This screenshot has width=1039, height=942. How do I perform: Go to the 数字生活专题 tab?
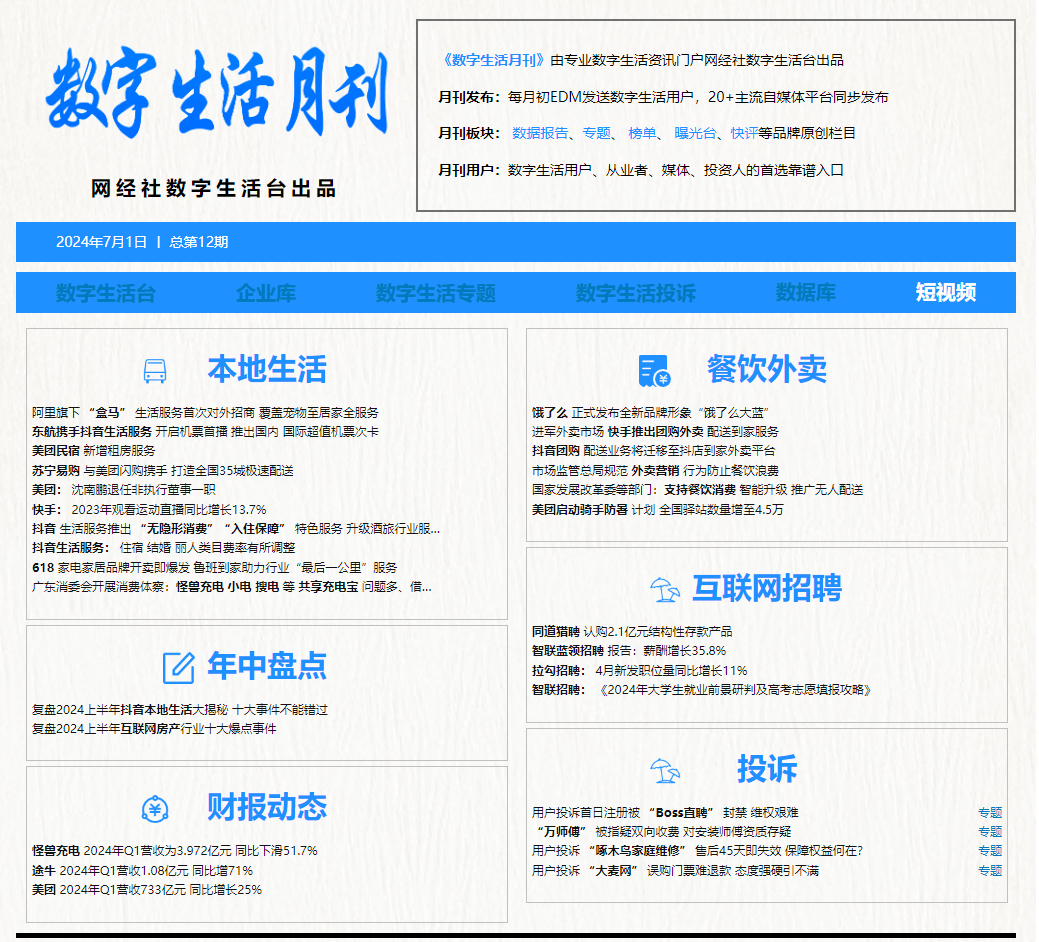(x=435, y=293)
